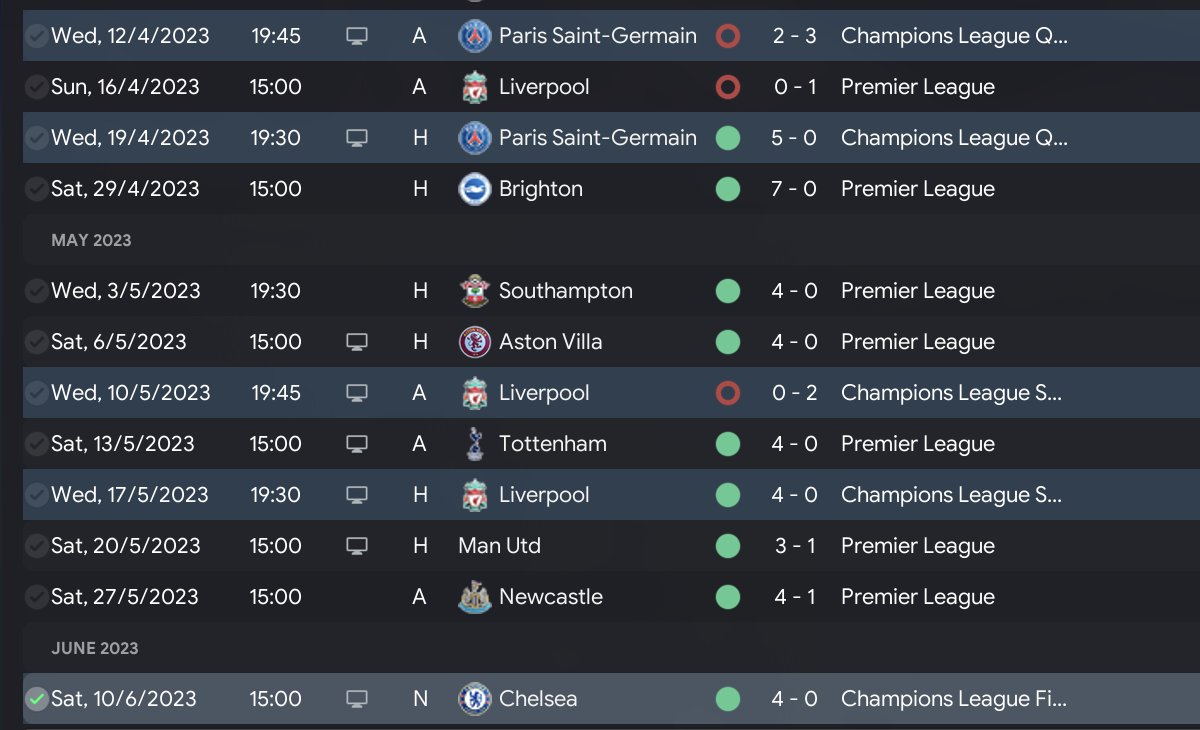Collapse the JUNE 2023 month header

pyautogui.click(x=94, y=648)
